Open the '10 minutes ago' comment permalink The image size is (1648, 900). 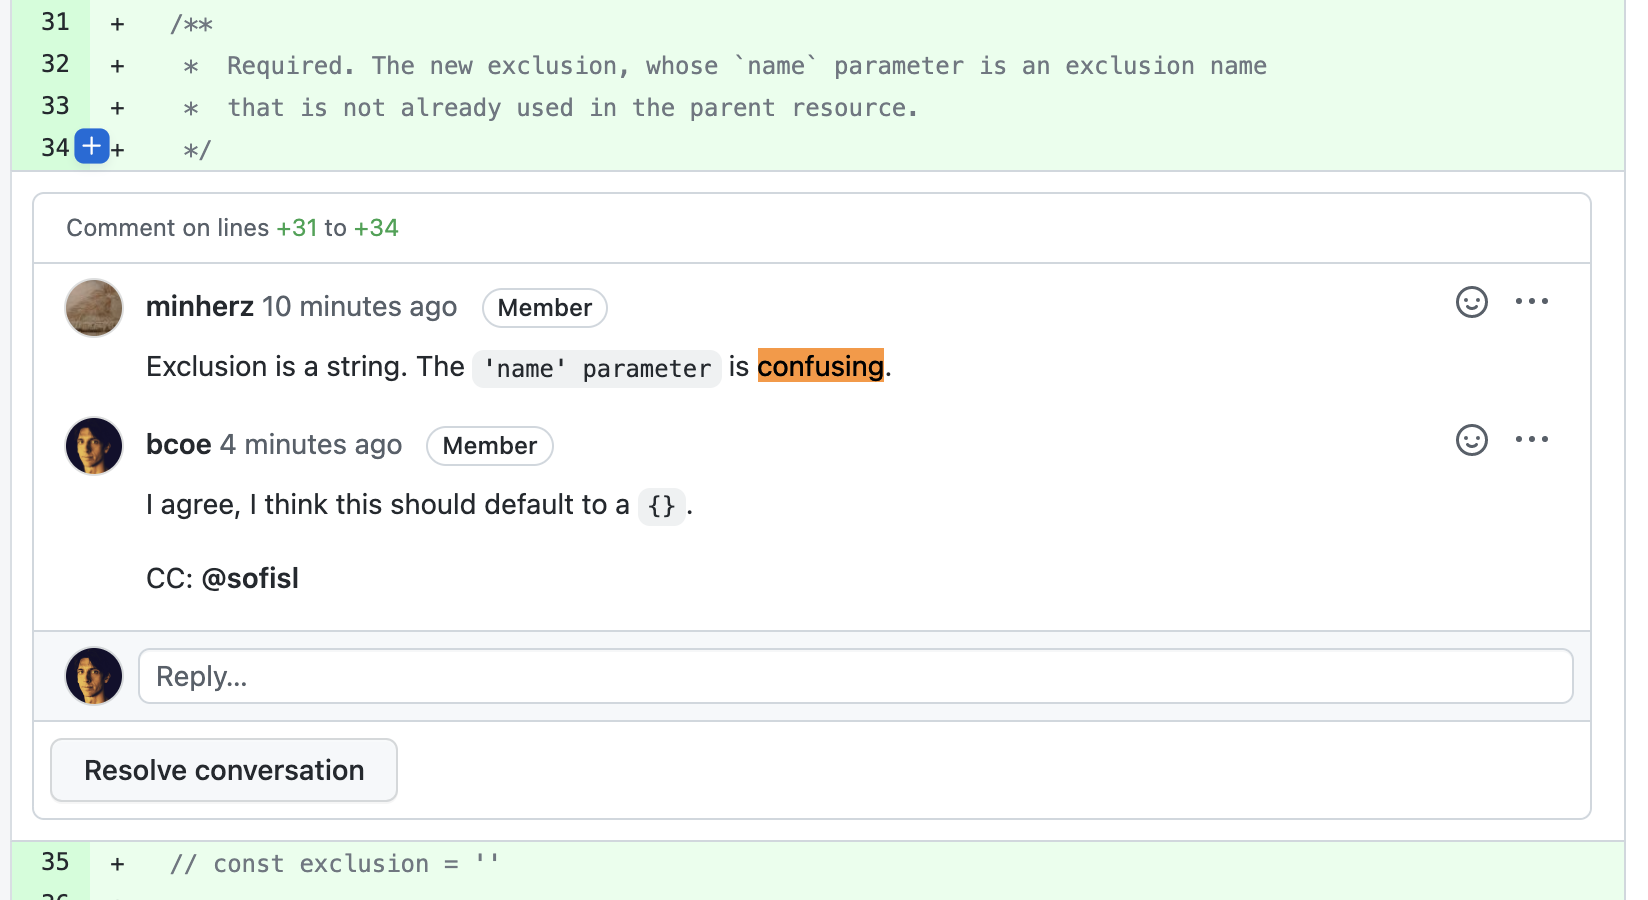(x=360, y=307)
